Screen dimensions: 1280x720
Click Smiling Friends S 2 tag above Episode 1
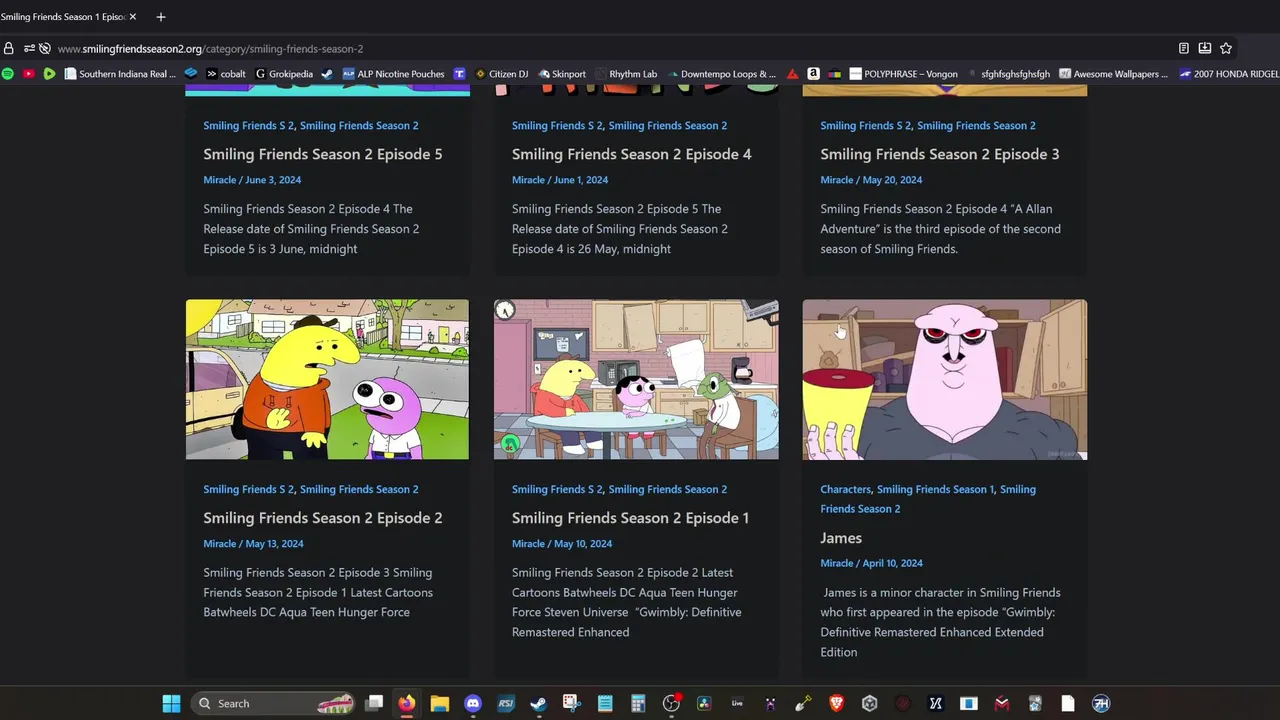[x=557, y=489]
